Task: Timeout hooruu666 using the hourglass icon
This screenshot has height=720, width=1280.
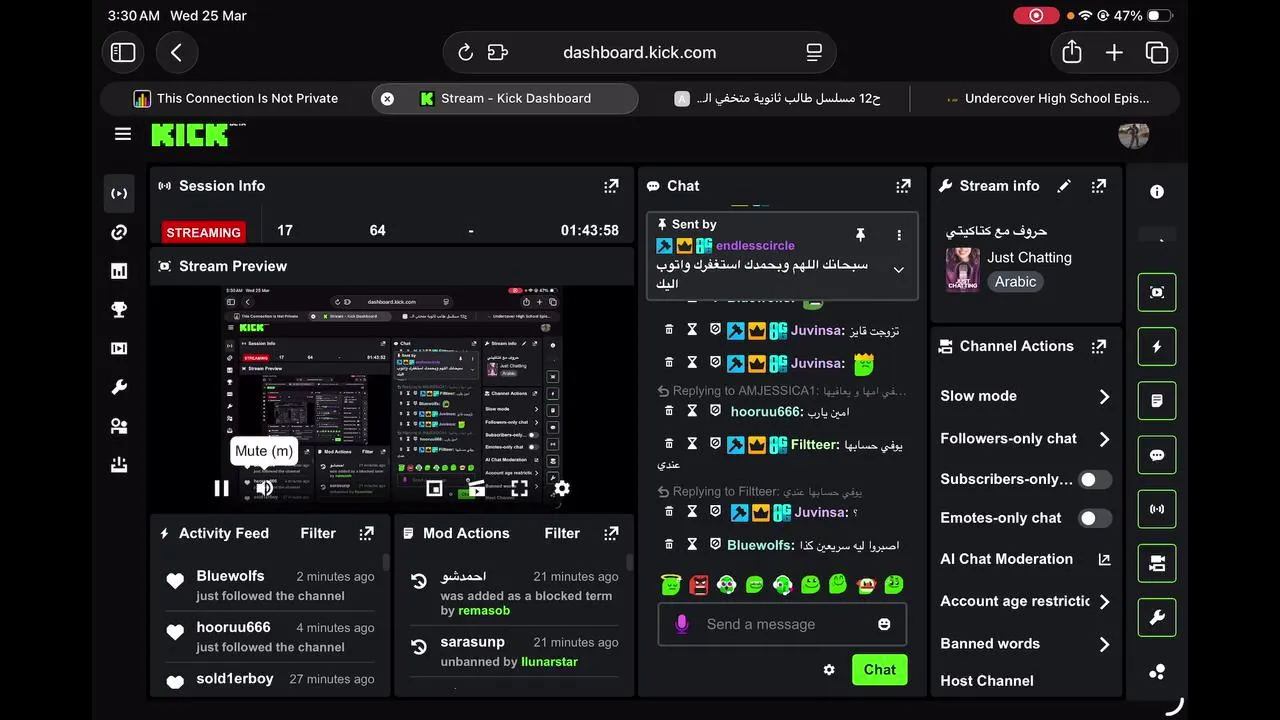Action: (692, 411)
